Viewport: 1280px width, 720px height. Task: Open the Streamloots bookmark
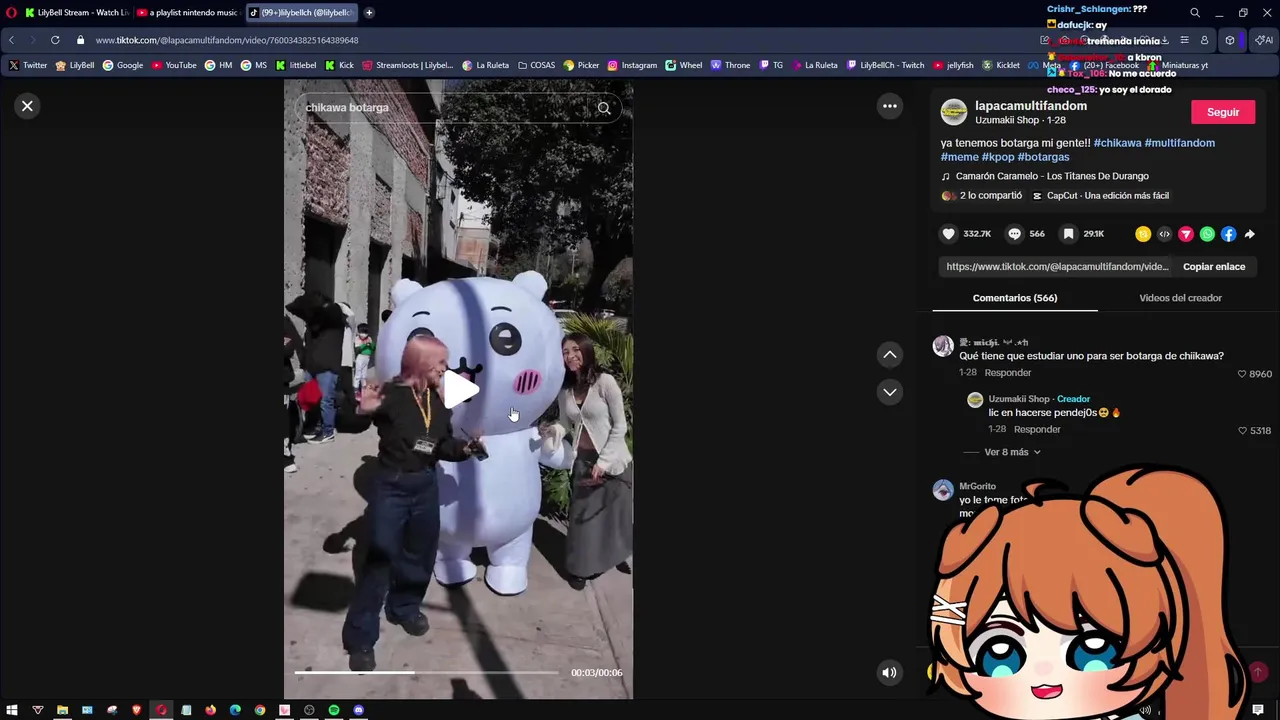[x=408, y=65]
